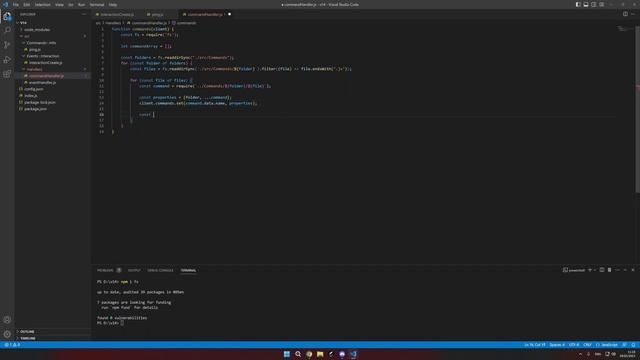This screenshot has width=640, height=360.
Task: Expand the Outline section
Action: click(27, 331)
